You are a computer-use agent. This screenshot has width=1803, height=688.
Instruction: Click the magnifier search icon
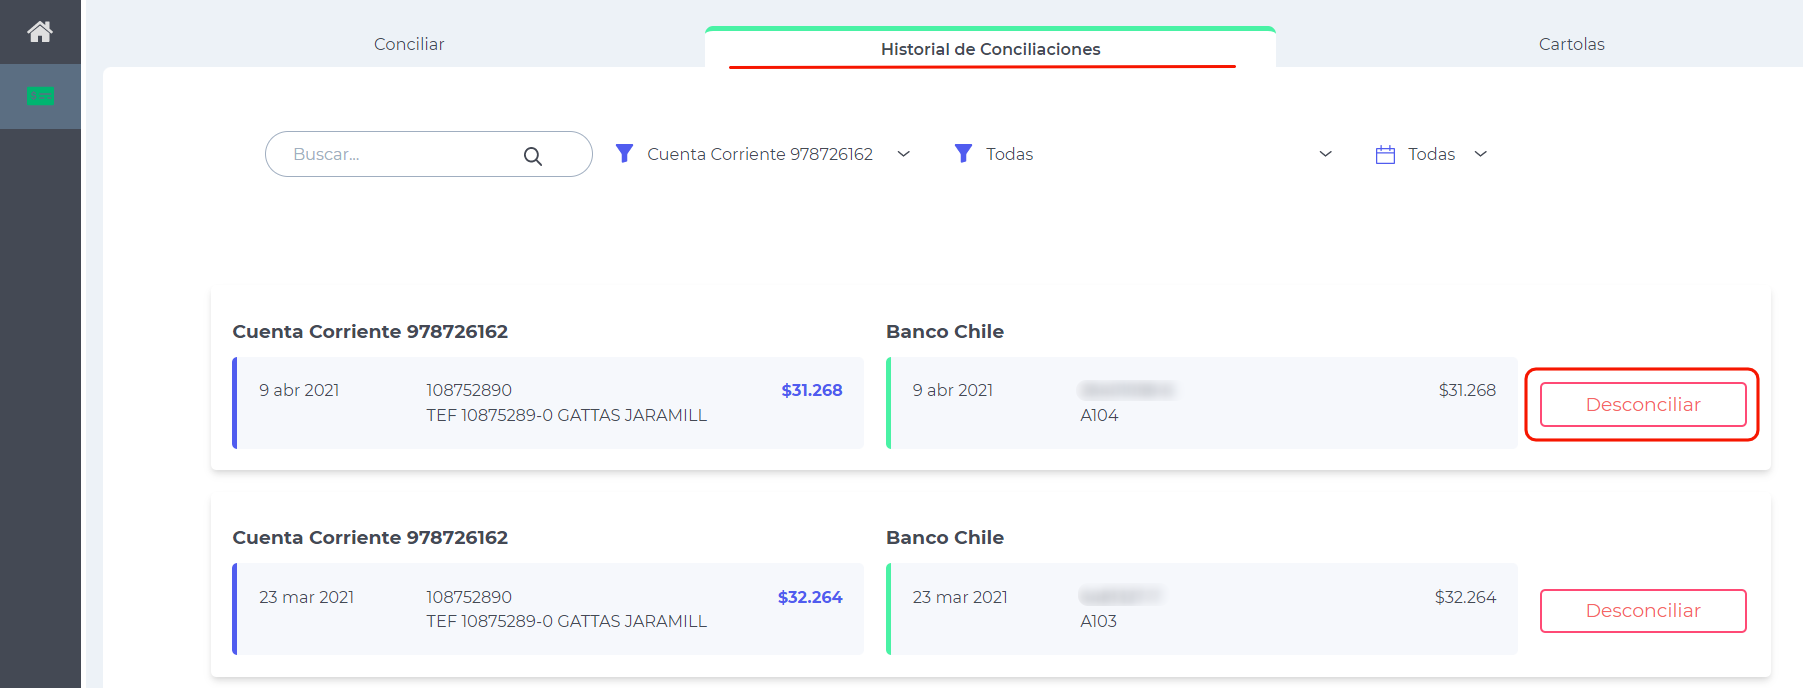point(533,156)
